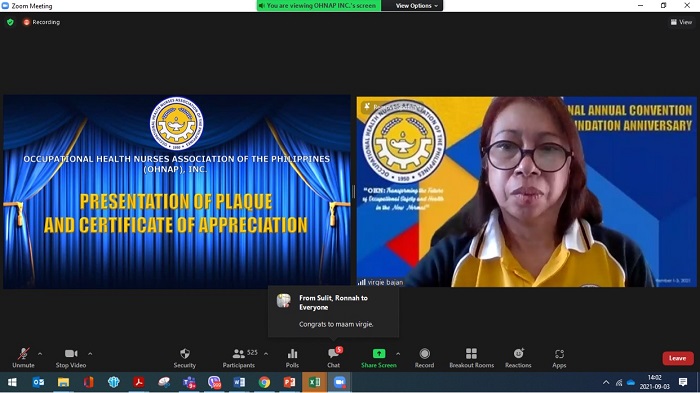
Task: Open Windows Start menu
Action: (x=12, y=382)
